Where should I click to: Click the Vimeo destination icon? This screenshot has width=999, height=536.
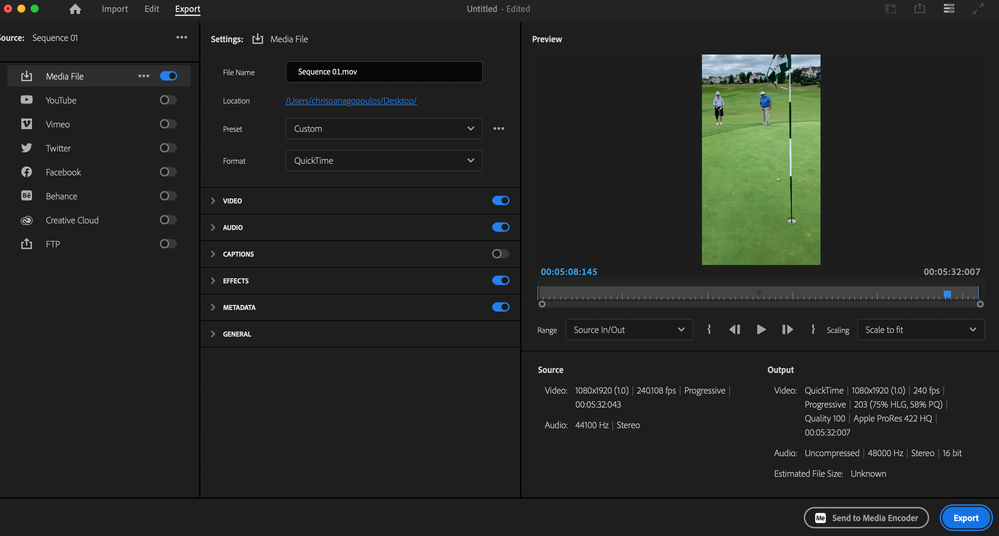pyautogui.click(x=26, y=124)
